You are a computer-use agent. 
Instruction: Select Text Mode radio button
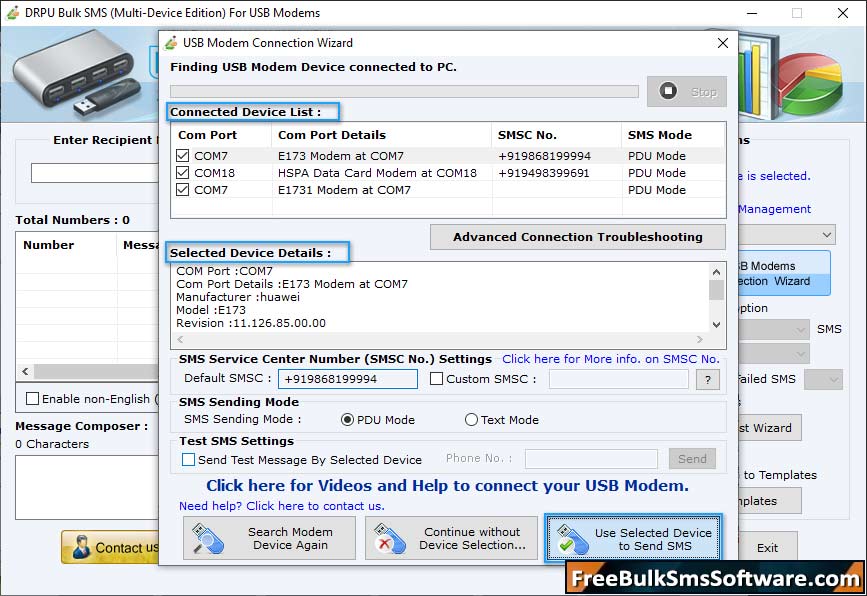pyautogui.click(x=471, y=420)
